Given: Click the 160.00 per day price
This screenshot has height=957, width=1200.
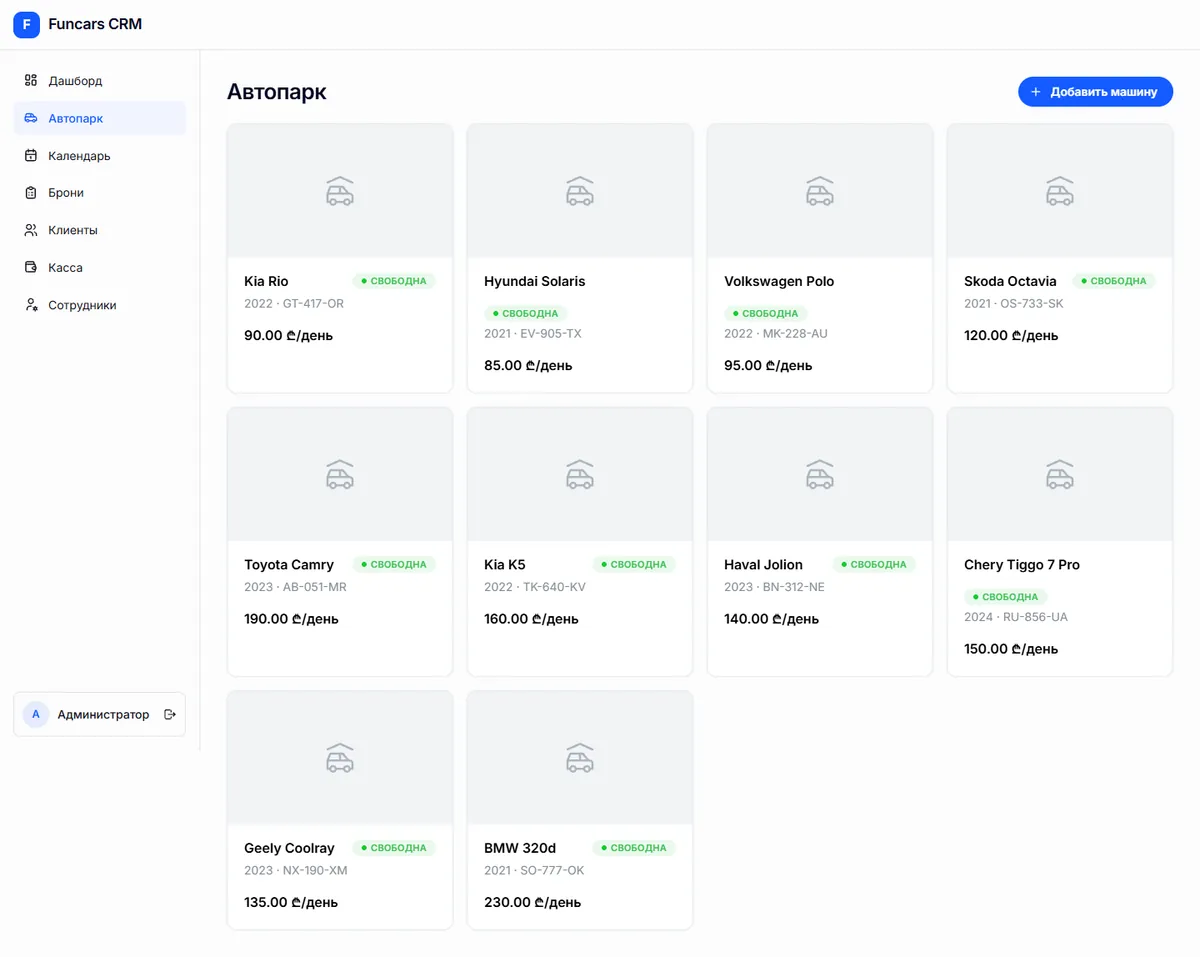Looking at the screenshot, I should coord(531,619).
